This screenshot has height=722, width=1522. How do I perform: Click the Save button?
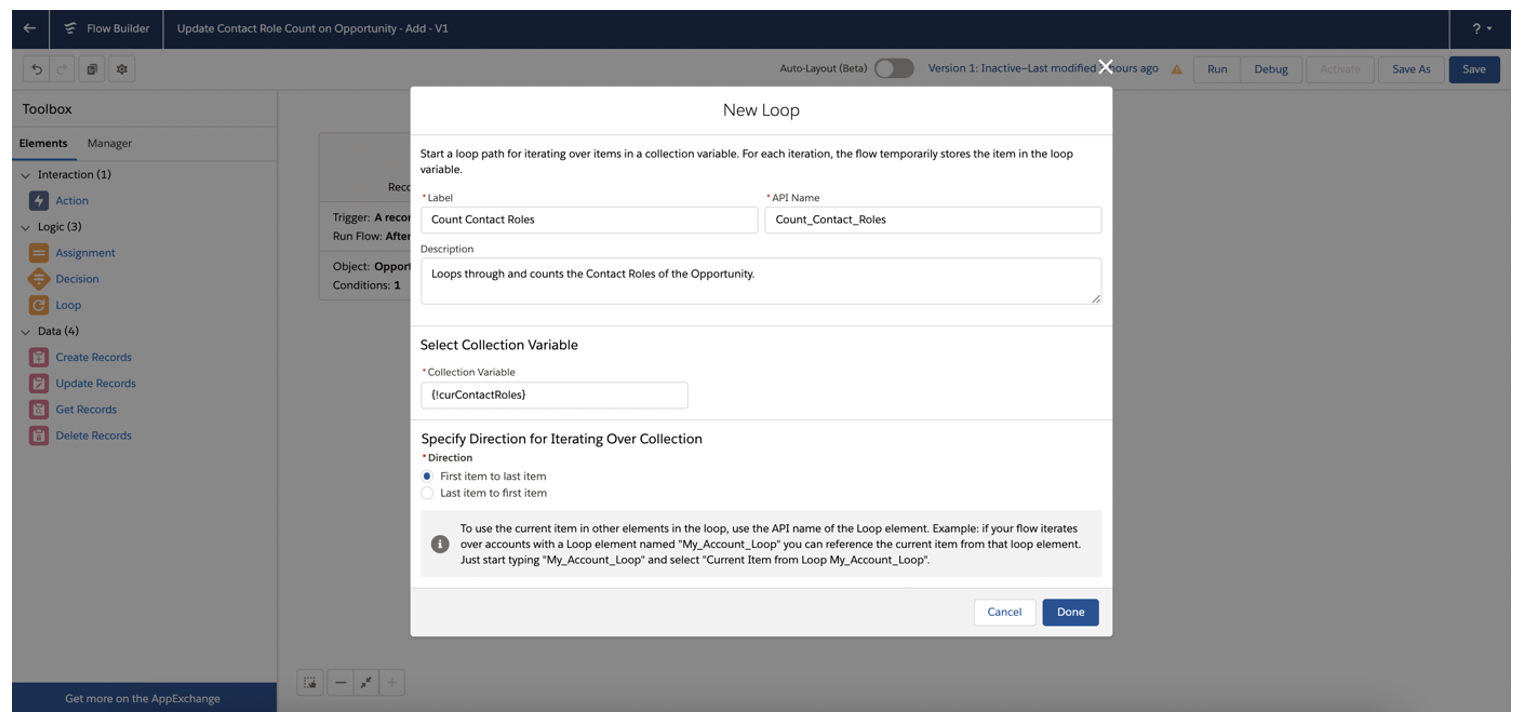1474,69
